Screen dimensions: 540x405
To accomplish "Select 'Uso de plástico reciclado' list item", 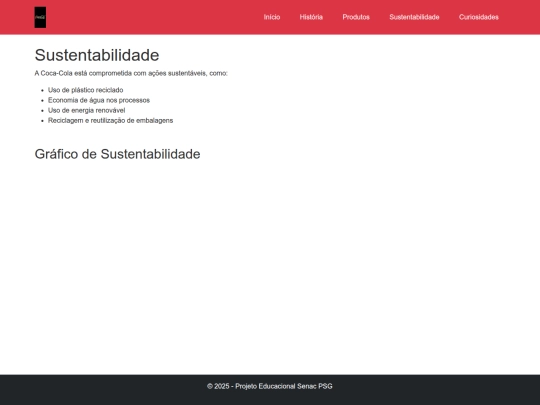I will pyautogui.click(x=85, y=90).
